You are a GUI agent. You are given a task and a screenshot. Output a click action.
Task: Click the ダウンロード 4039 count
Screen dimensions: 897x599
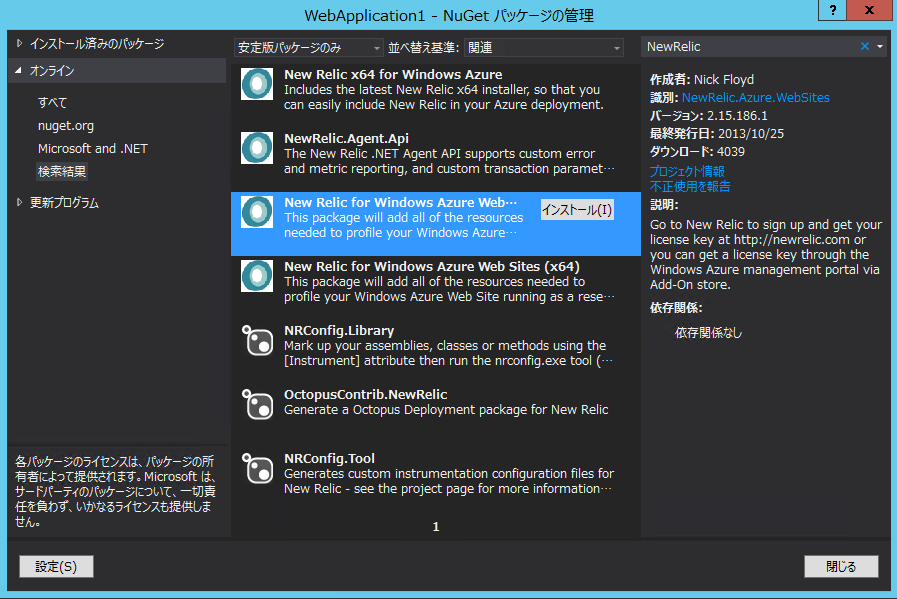click(731, 152)
